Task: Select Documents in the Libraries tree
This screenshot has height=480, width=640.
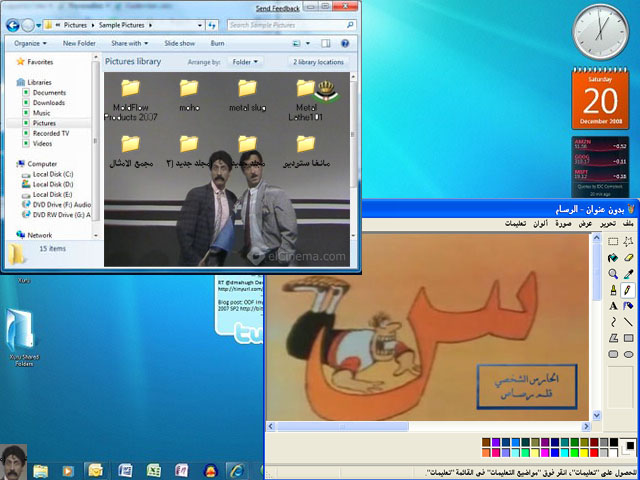Action: pos(49,93)
